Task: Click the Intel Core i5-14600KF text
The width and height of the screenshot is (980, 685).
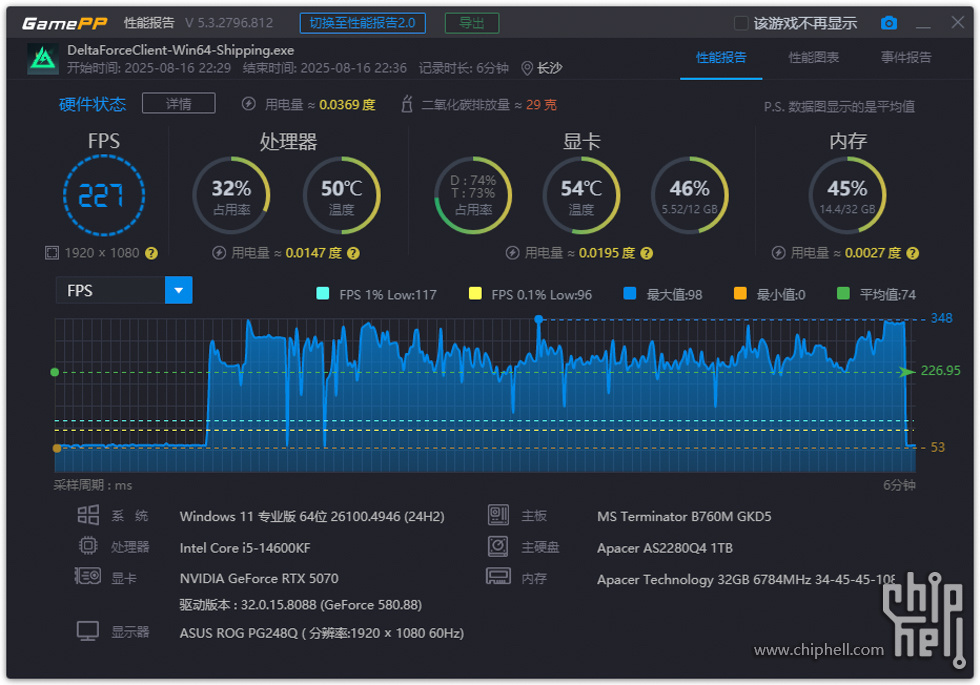Action: pyautogui.click(x=245, y=548)
